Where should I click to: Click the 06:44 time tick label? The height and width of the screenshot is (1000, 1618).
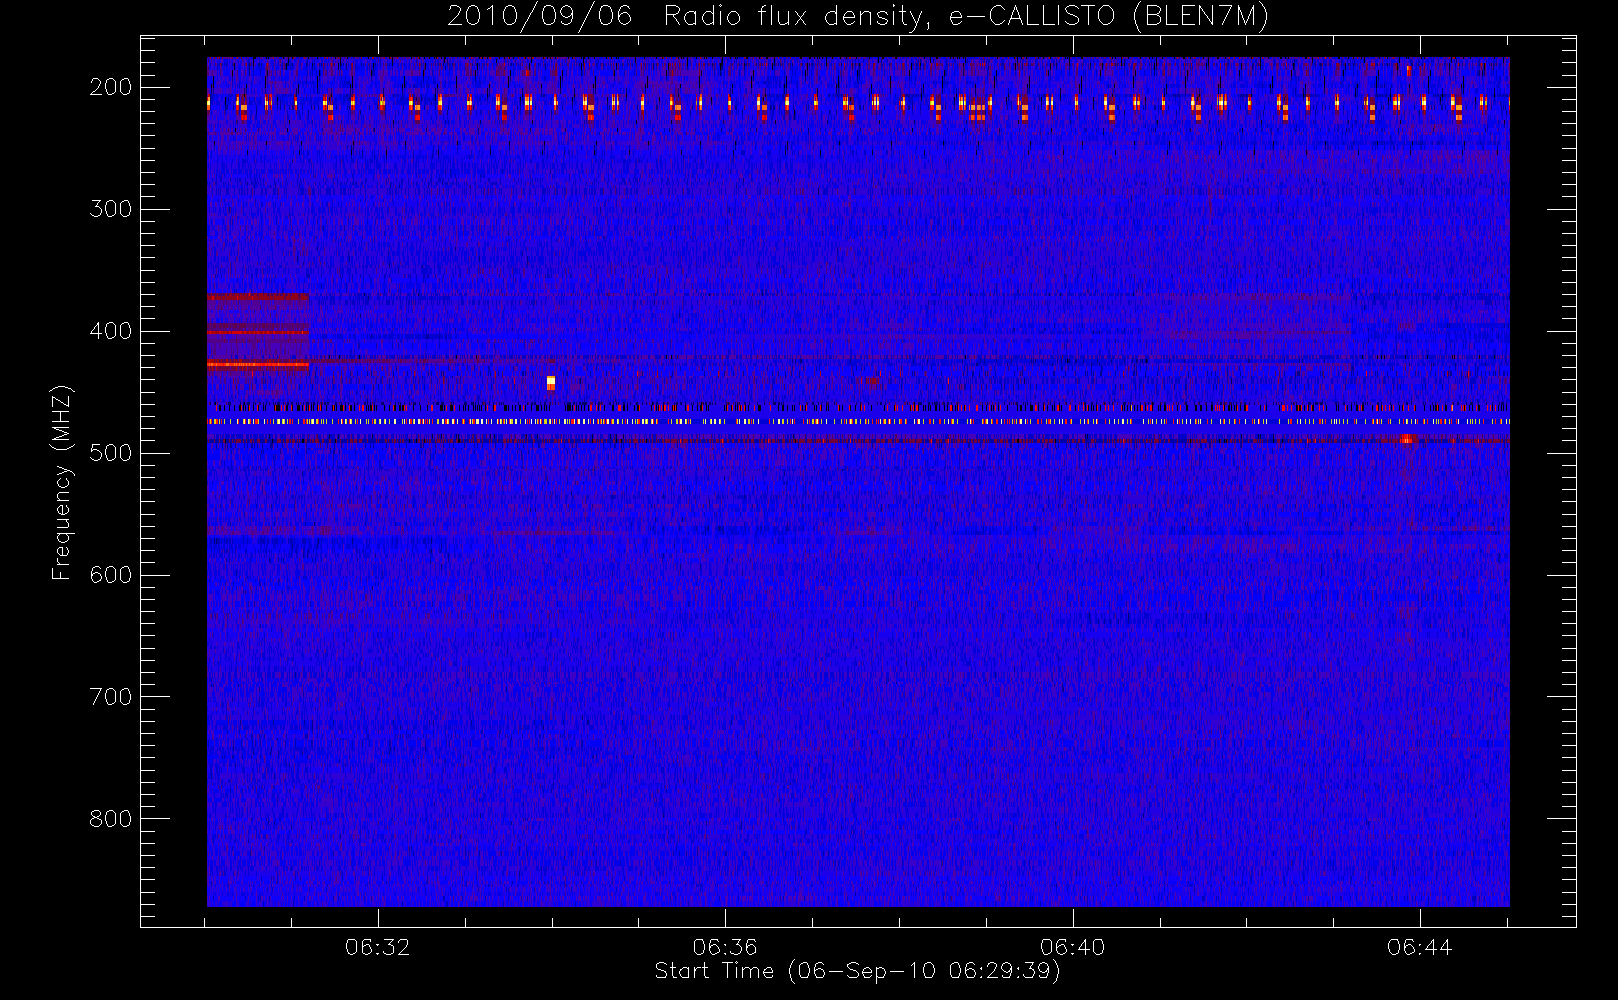[x=1419, y=947]
